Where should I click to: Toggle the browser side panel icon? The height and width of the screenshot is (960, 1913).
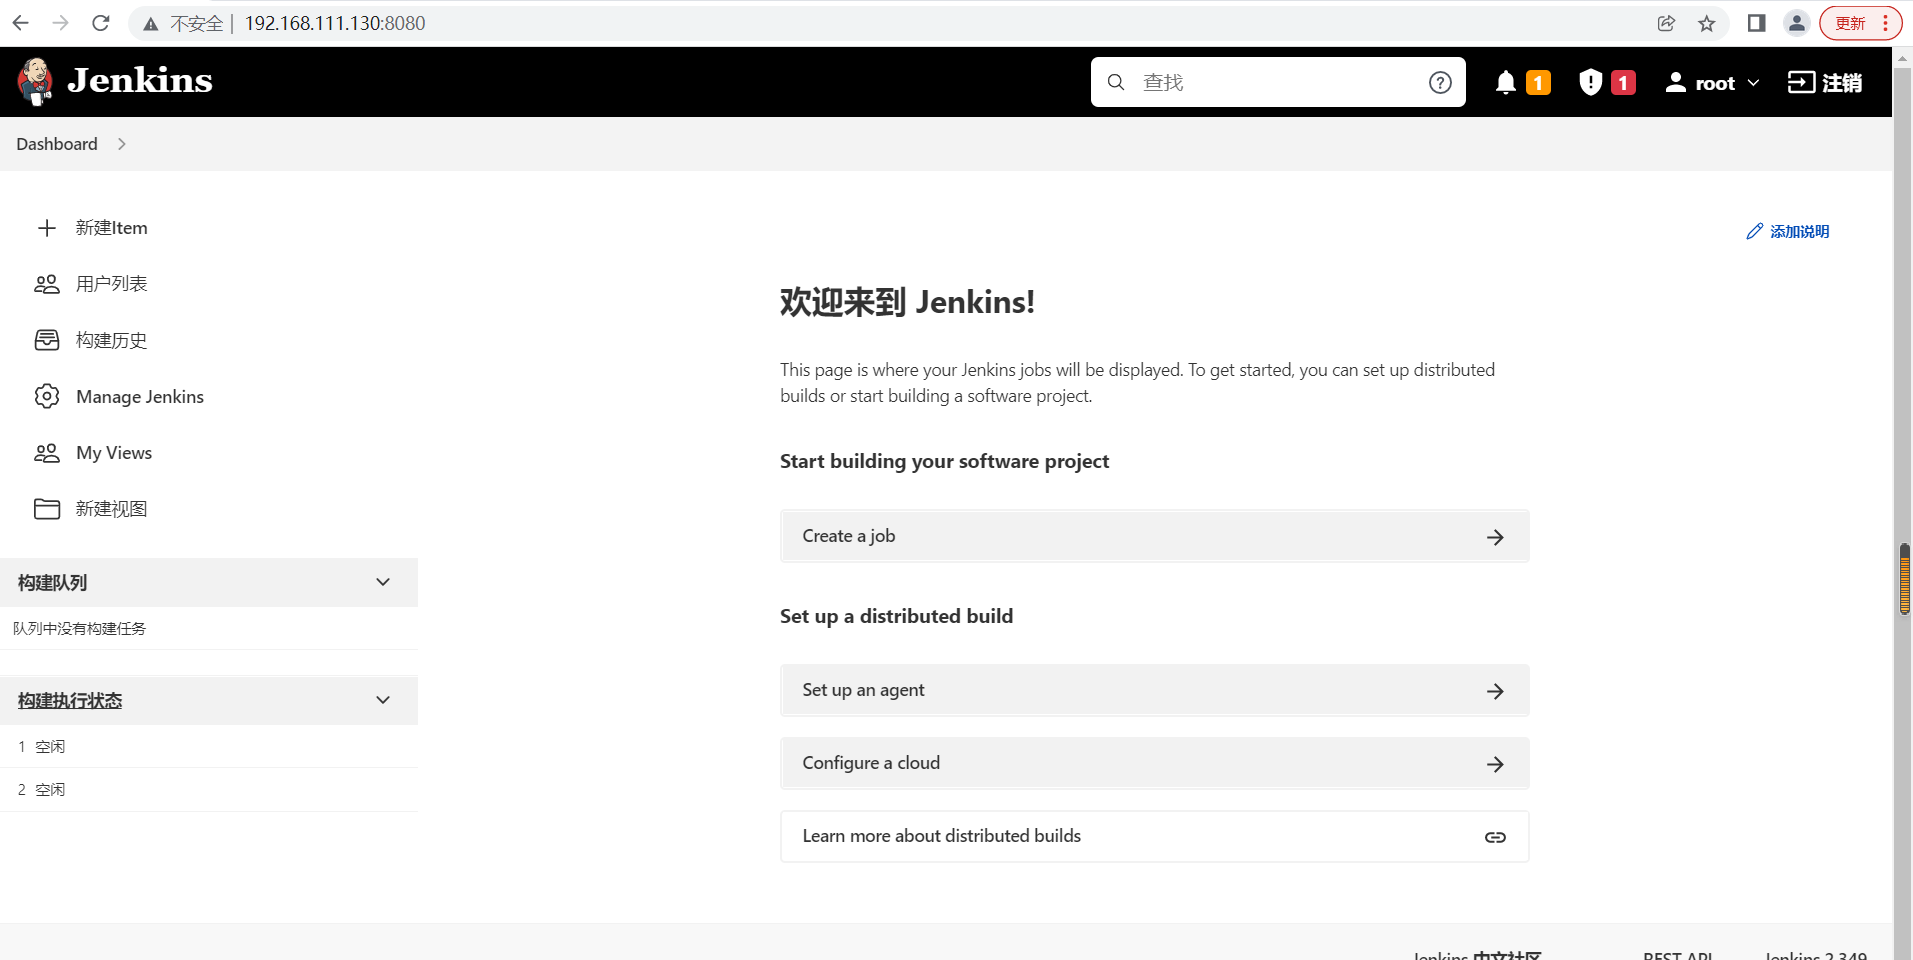pyautogui.click(x=1756, y=23)
